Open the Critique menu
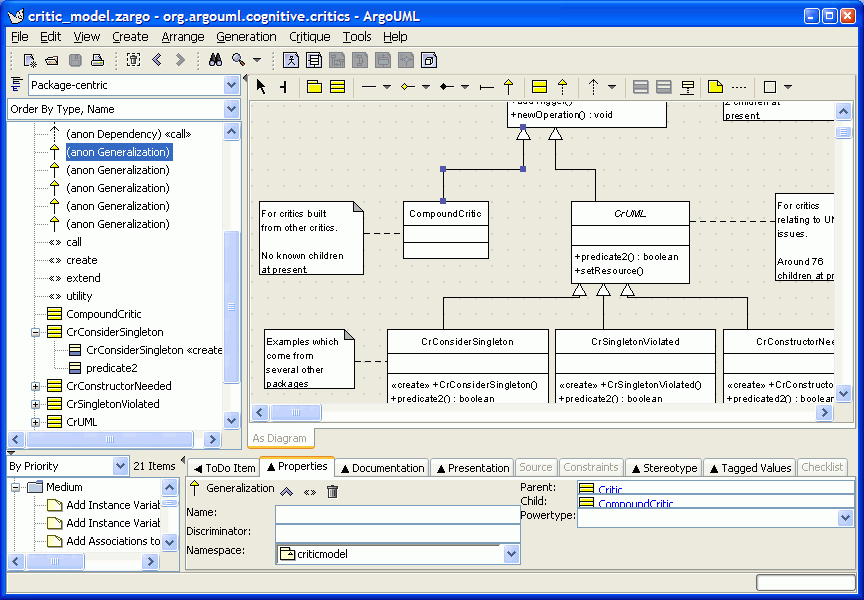Viewport: 864px width, 600px height. 310,37
